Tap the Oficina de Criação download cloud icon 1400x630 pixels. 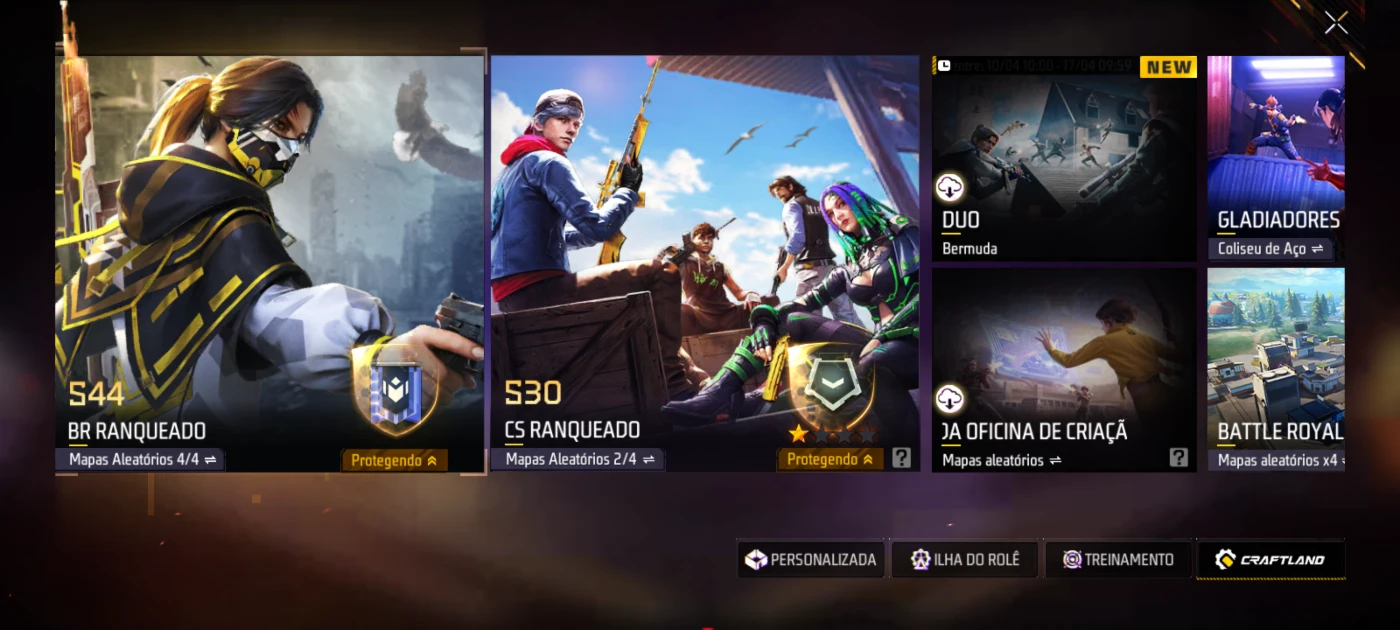pyautogui.click(x=949, y=399)
